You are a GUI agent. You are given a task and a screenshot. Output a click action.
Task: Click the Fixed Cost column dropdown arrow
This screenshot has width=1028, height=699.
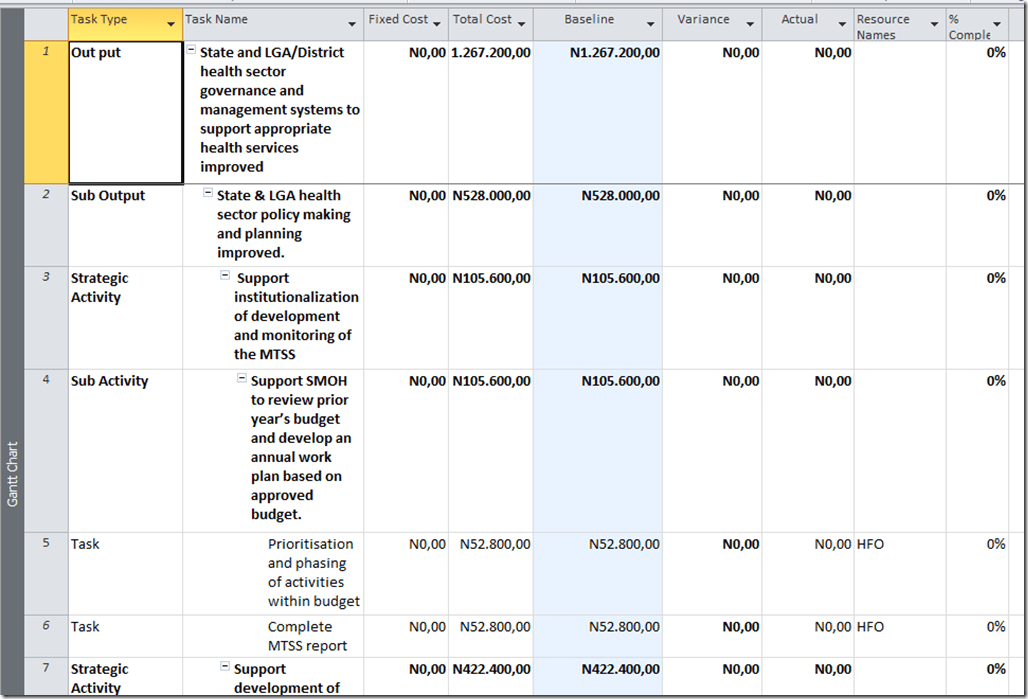point(437,24)
